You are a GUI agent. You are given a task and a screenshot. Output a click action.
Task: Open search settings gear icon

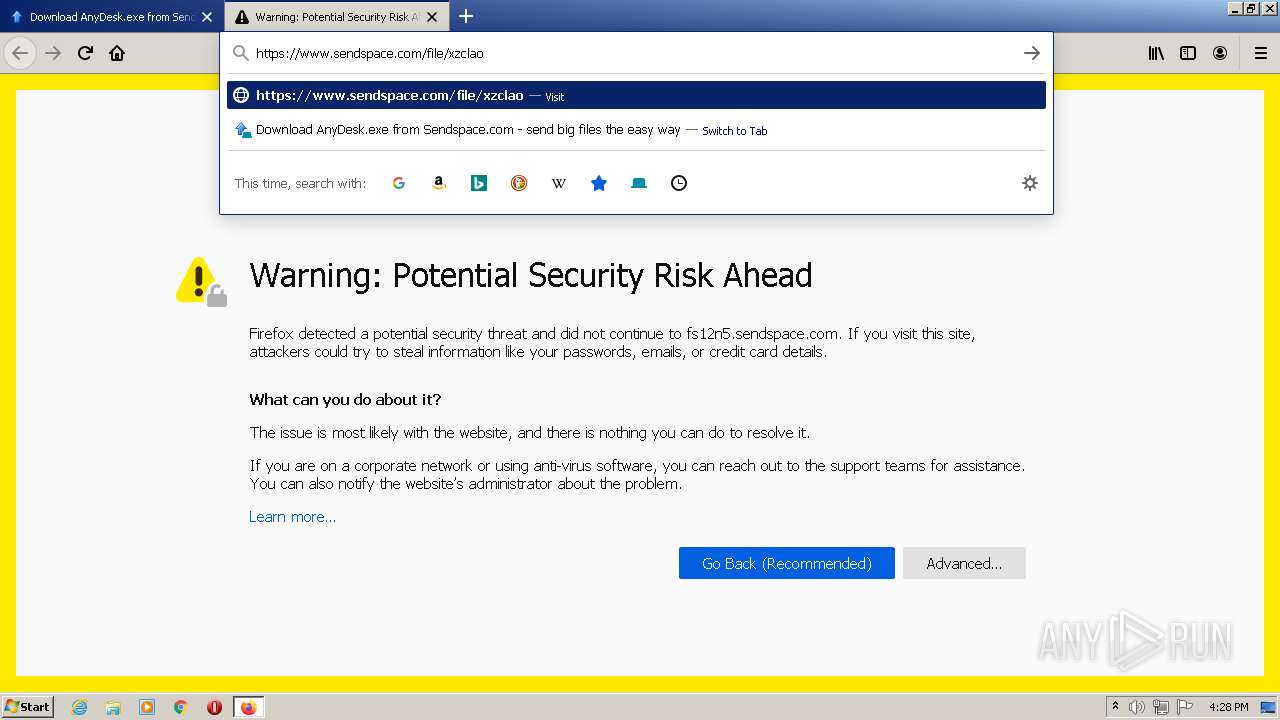[1030, 183]
